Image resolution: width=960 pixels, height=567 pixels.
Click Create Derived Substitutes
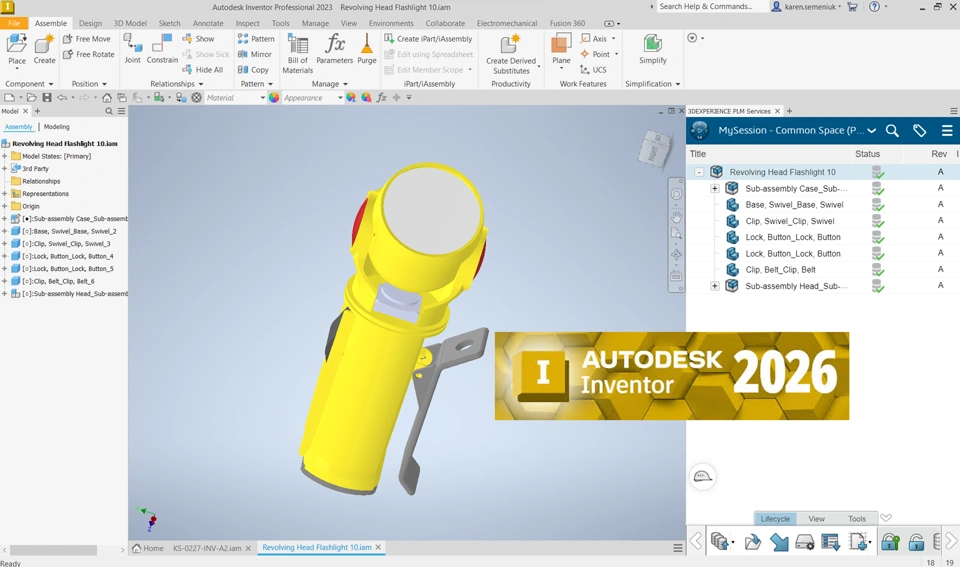tap(511, 54)
